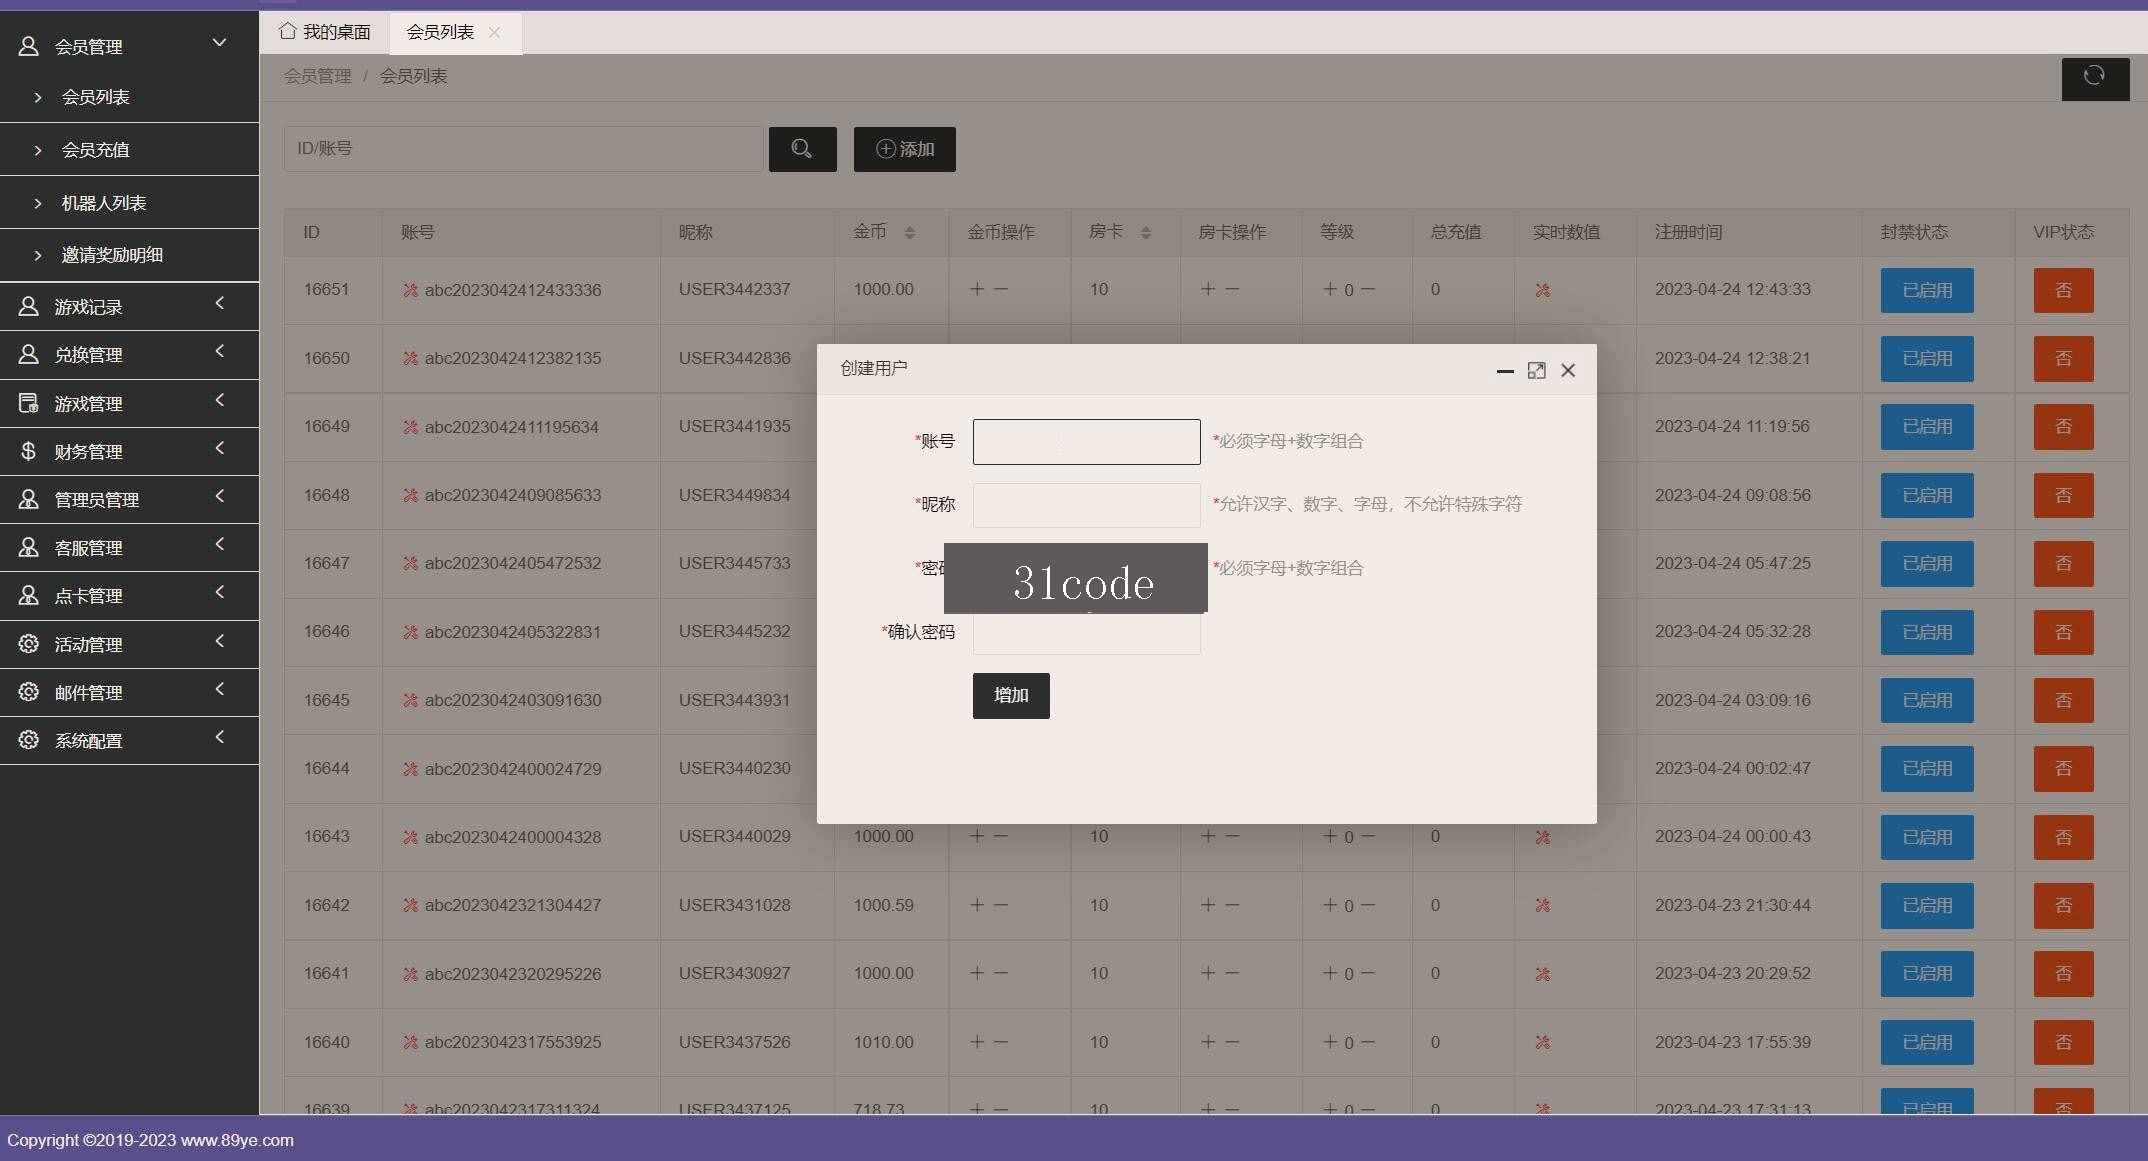
Task: Click the refresh icon at top right
Action: (x=2095, y=77)
